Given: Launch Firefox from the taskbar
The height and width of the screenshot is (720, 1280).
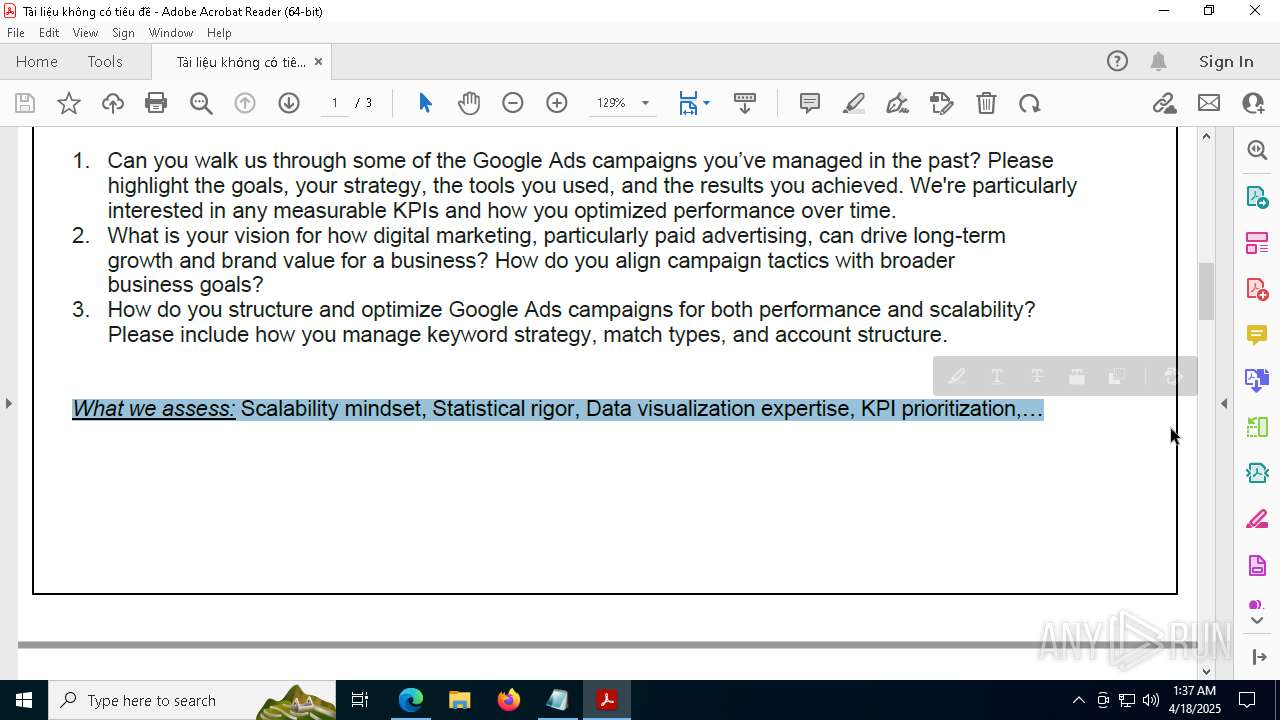Looking at the screenshot, I should pyautogui.click(x=509, y=700).
